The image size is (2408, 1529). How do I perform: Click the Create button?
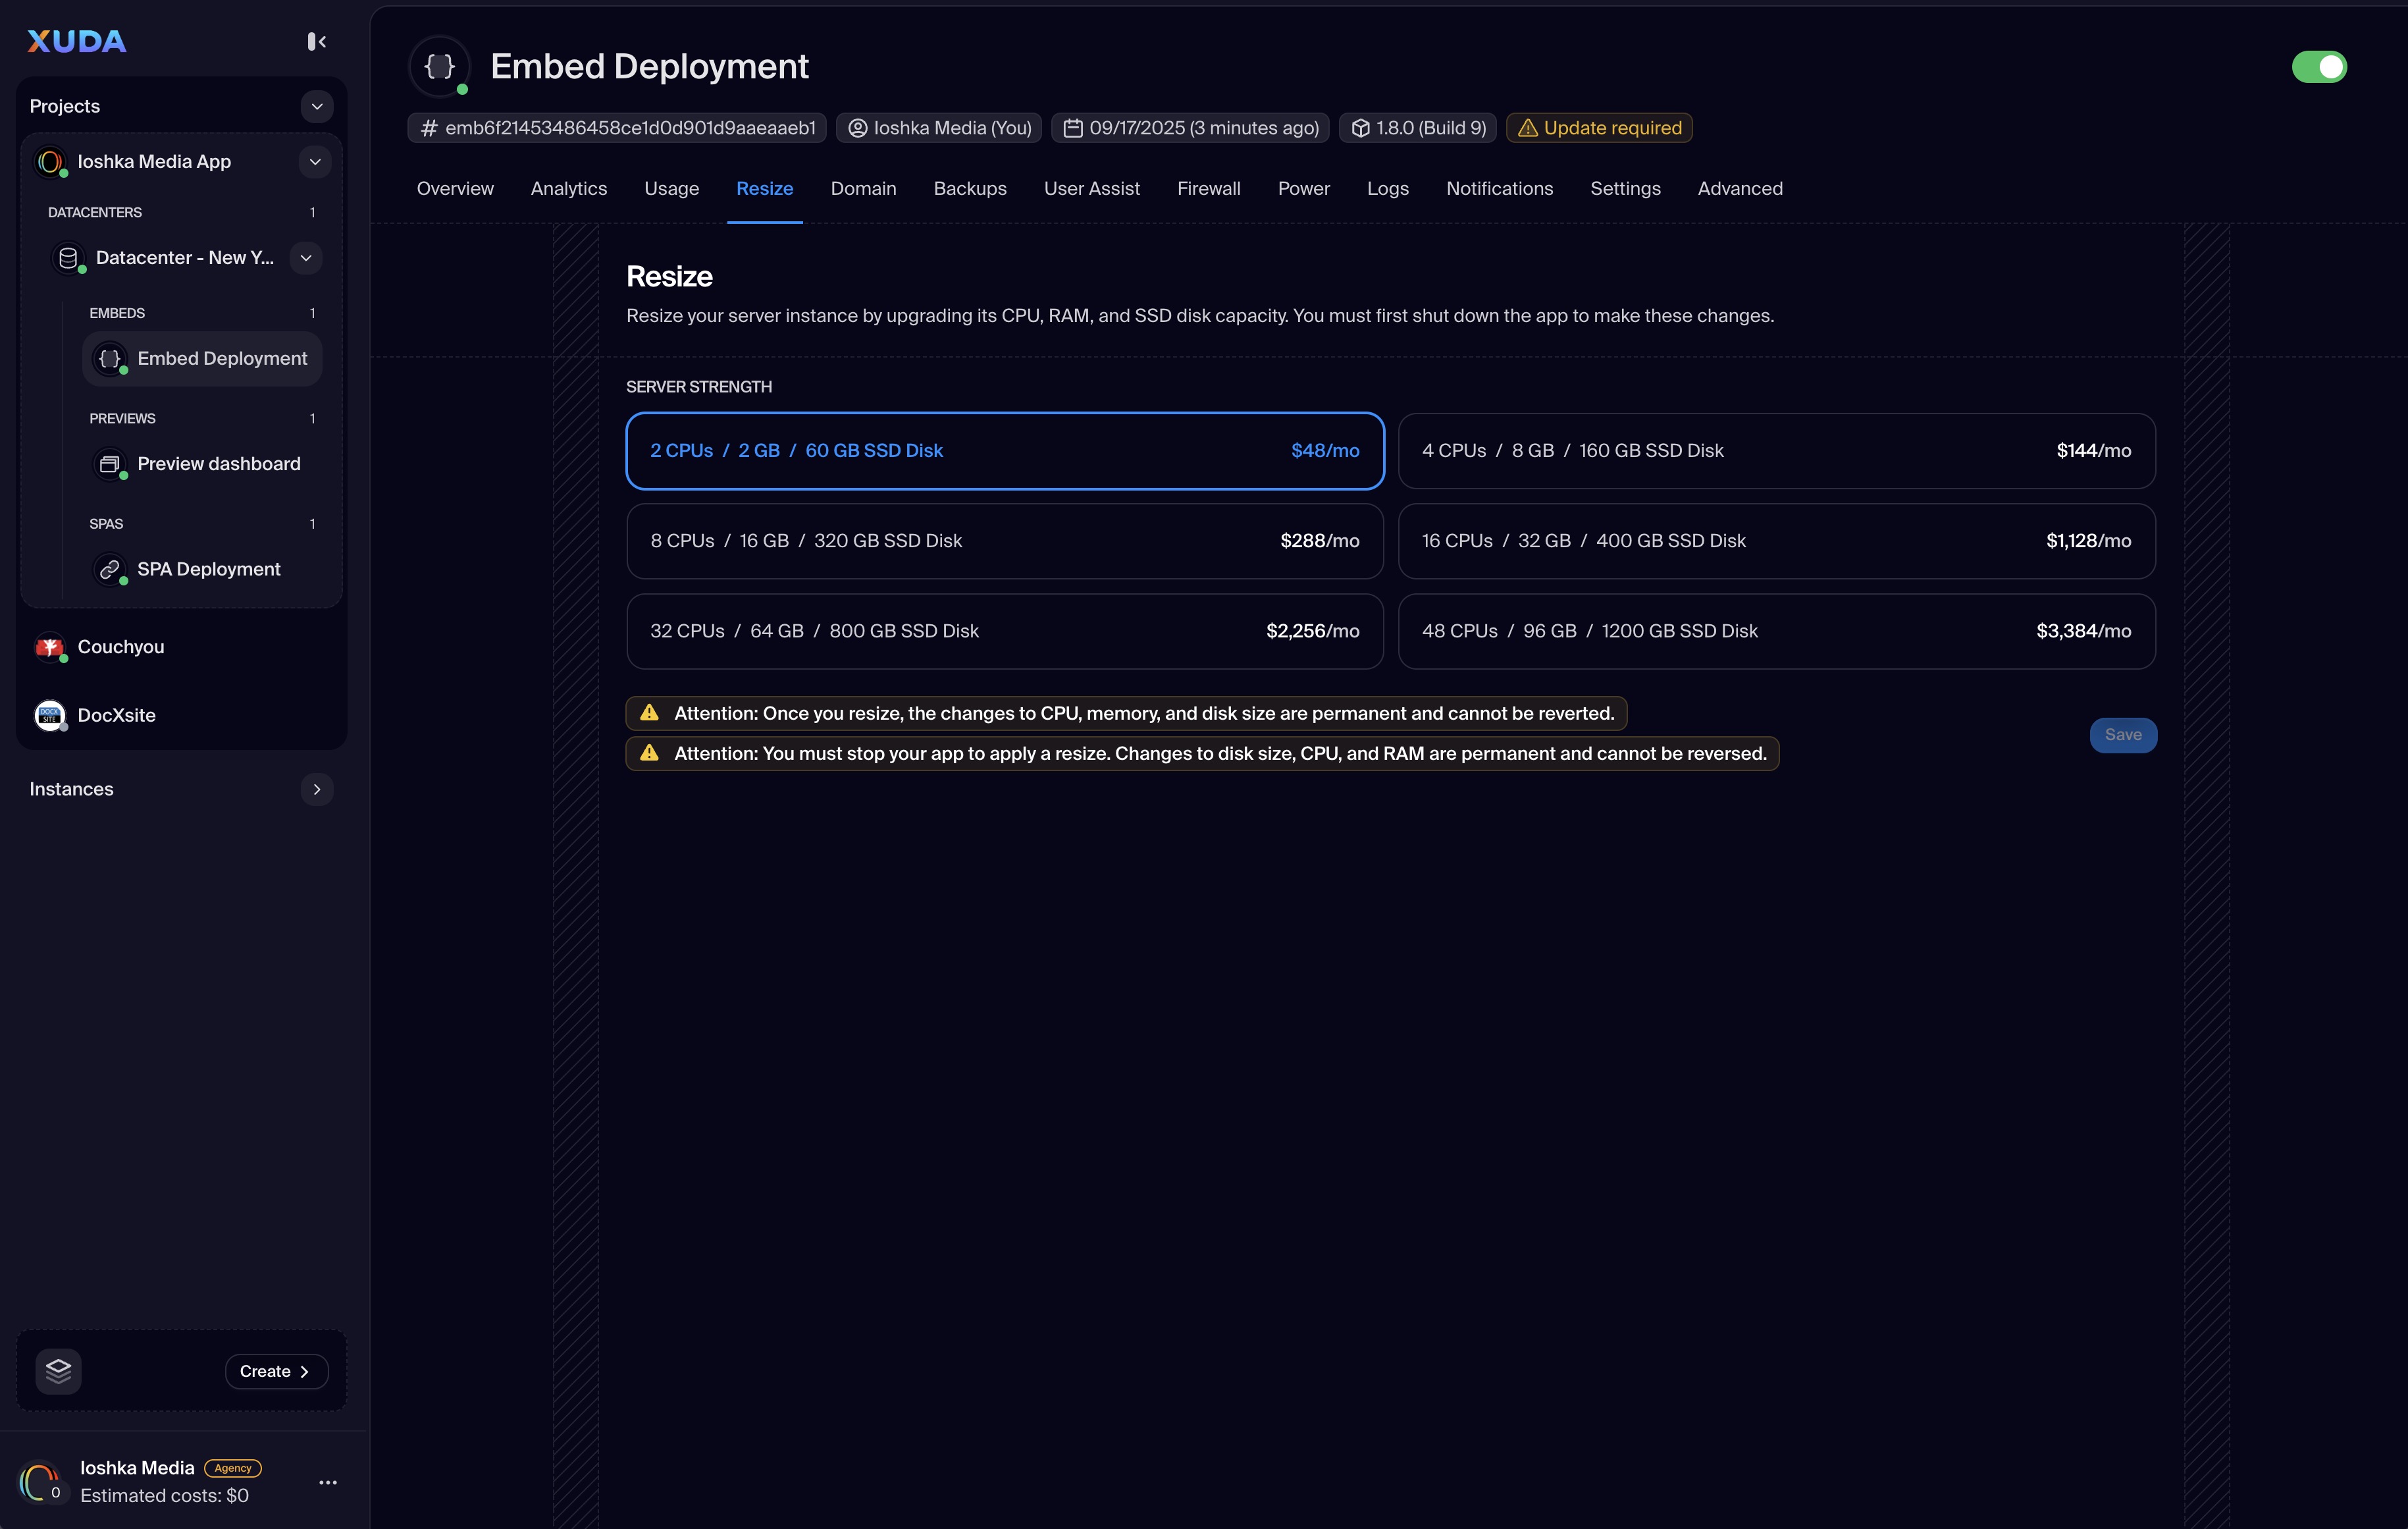[x=276, y=1371]
